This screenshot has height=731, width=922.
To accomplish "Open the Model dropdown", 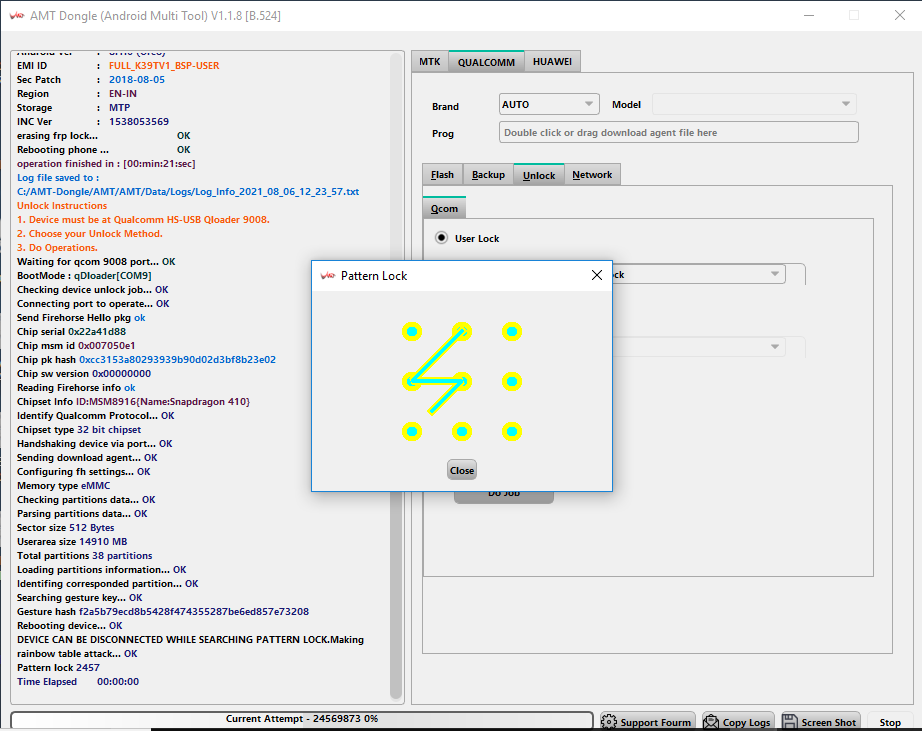I will pyautogui.click(x=754, y=104).
